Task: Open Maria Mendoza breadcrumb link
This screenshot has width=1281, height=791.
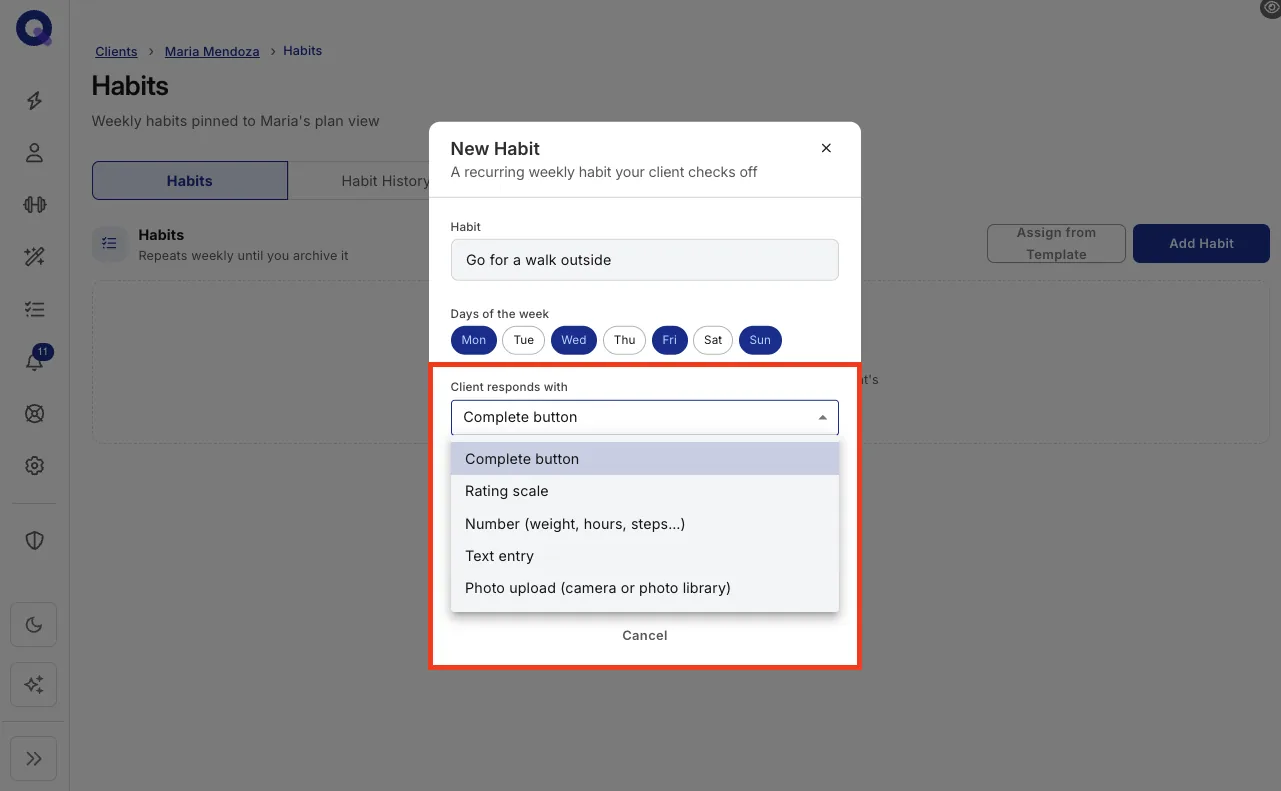Action: (x=212, y=51)
